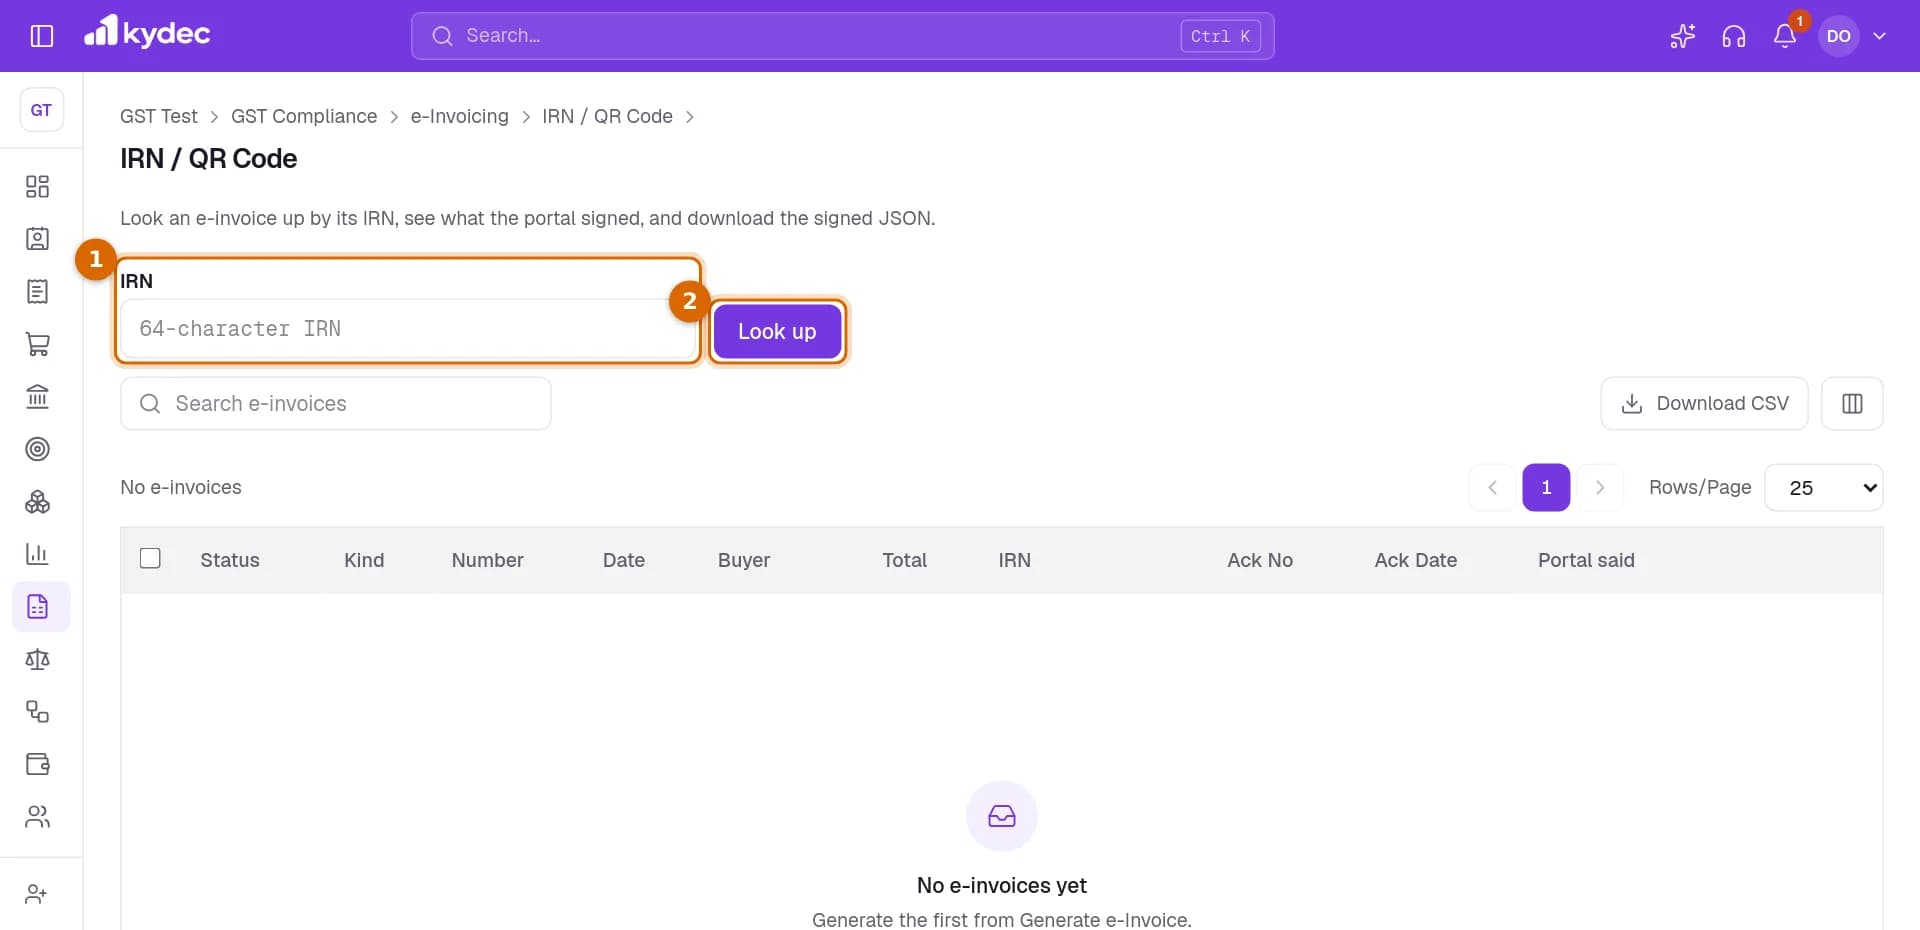Open the kydec logo home
Image resolution: width=1920 pixels, height=930 pixels.
(x=147, y=33)
